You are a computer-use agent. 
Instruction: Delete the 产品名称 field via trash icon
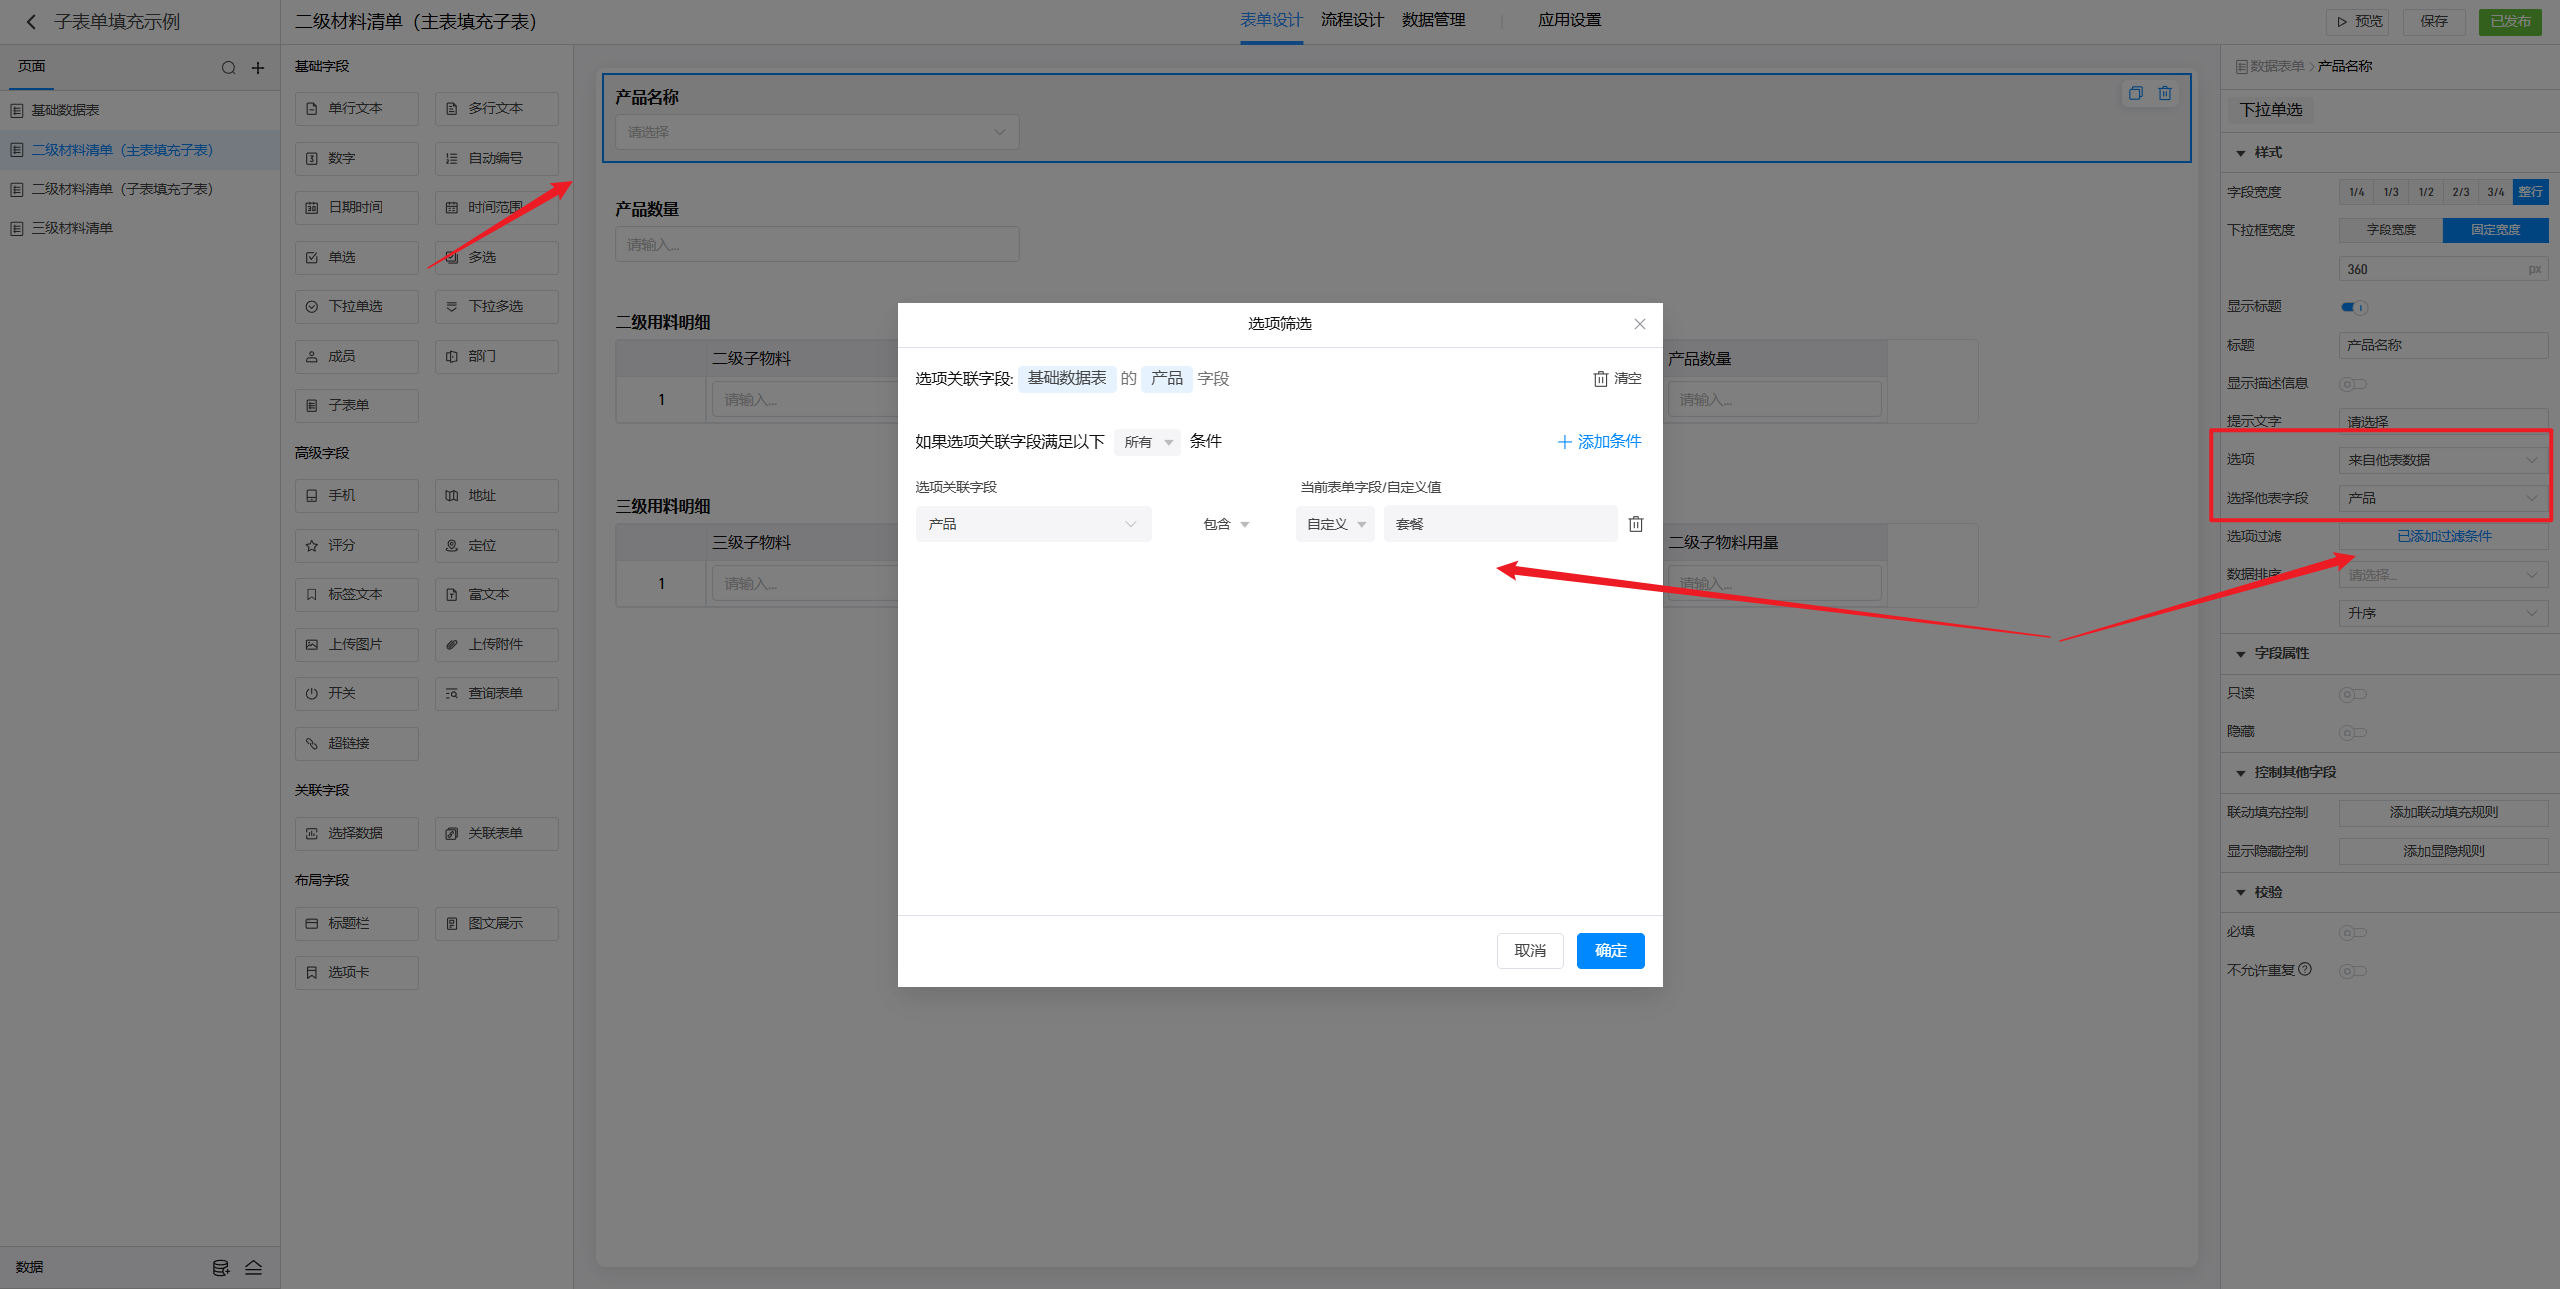(x=2165, y=93)
